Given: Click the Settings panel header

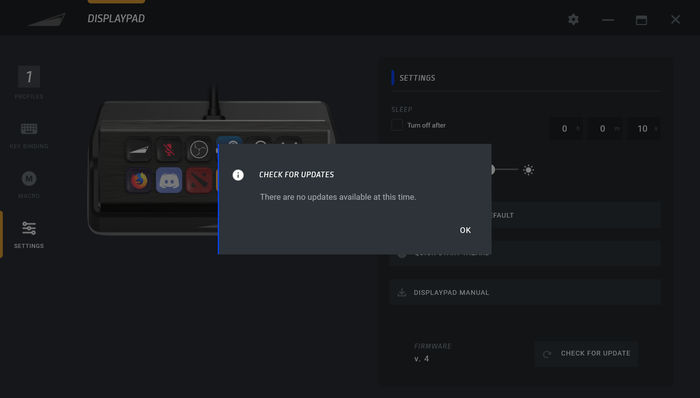Looking at the screenshot, I should [x=417, y=78].
